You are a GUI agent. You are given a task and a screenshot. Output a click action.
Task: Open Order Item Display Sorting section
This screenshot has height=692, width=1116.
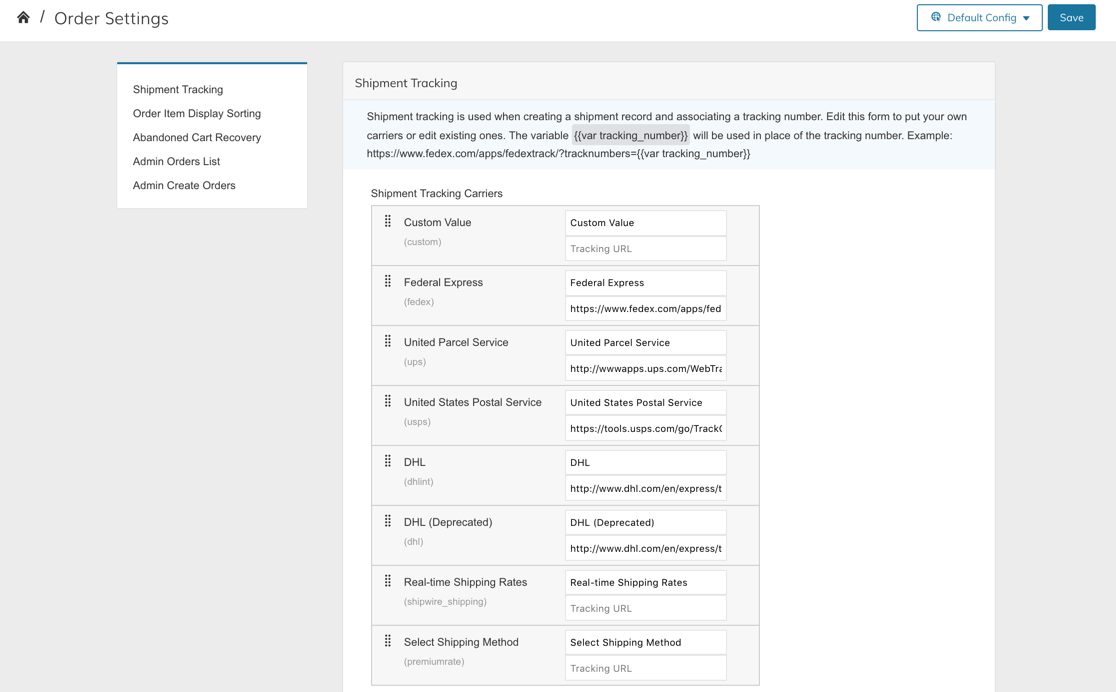pyautogui.click(x=196, y=113)
